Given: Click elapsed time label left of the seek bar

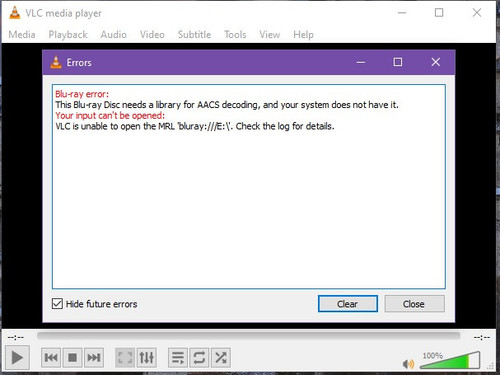Looking at the screenshot, I should coord(16,337).
